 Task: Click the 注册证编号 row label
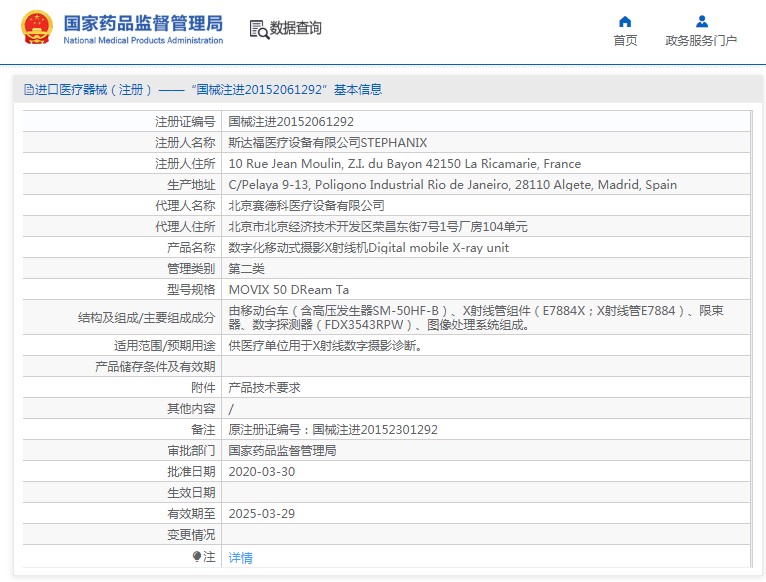pyautogui.click(x=185, y=122)
